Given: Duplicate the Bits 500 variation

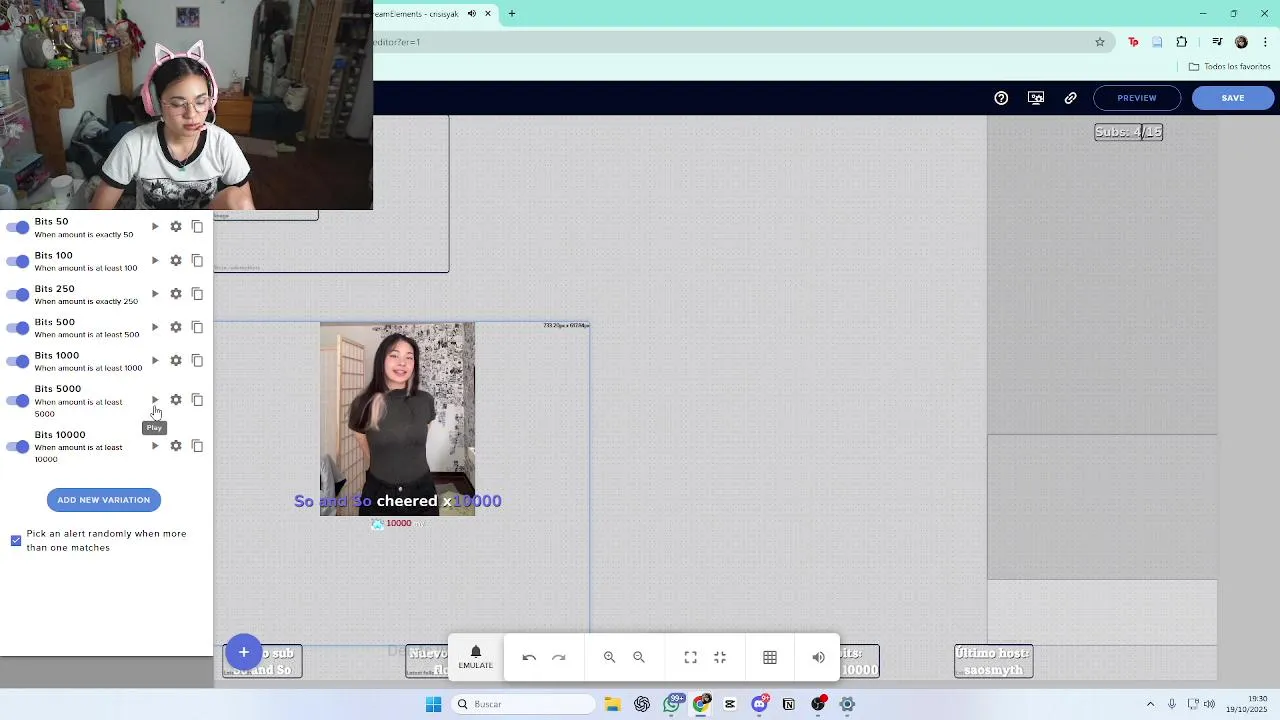Looking at the screenshot, I should pyautogui.click(x=197, y=327).
